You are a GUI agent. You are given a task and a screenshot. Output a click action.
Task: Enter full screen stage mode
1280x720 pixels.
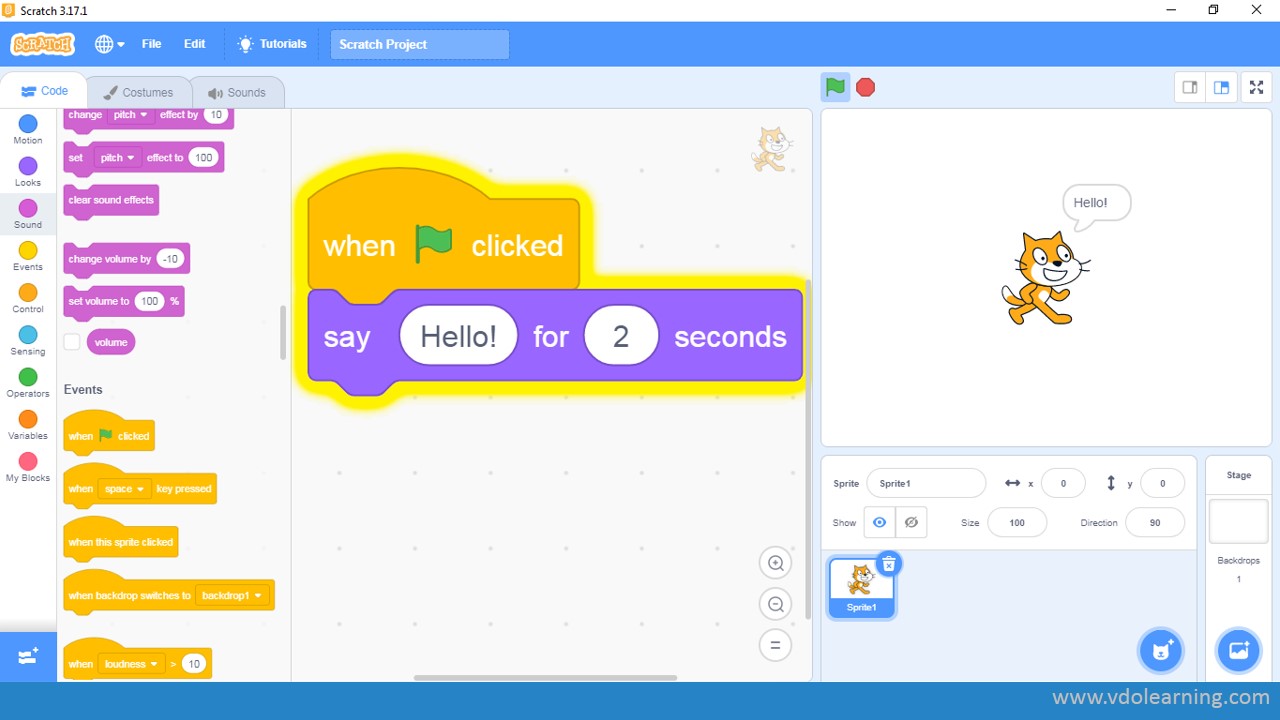(1256, 87)
